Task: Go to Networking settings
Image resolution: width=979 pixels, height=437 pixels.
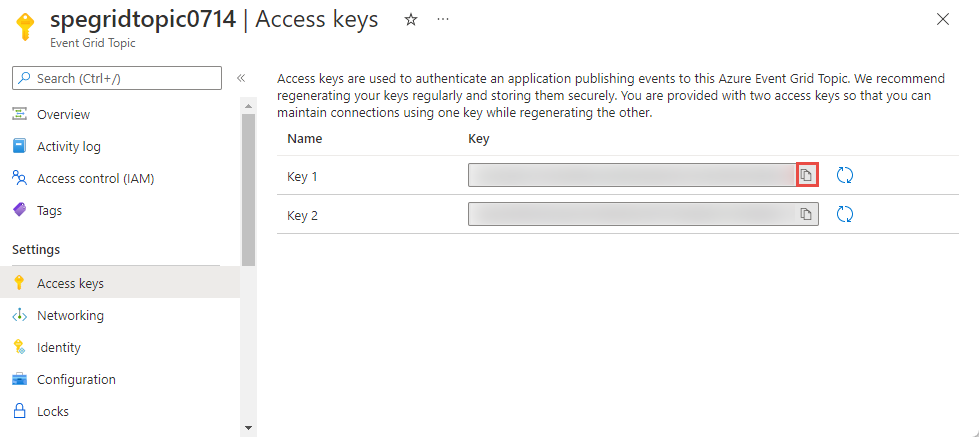Action: (x=70, y=315)
